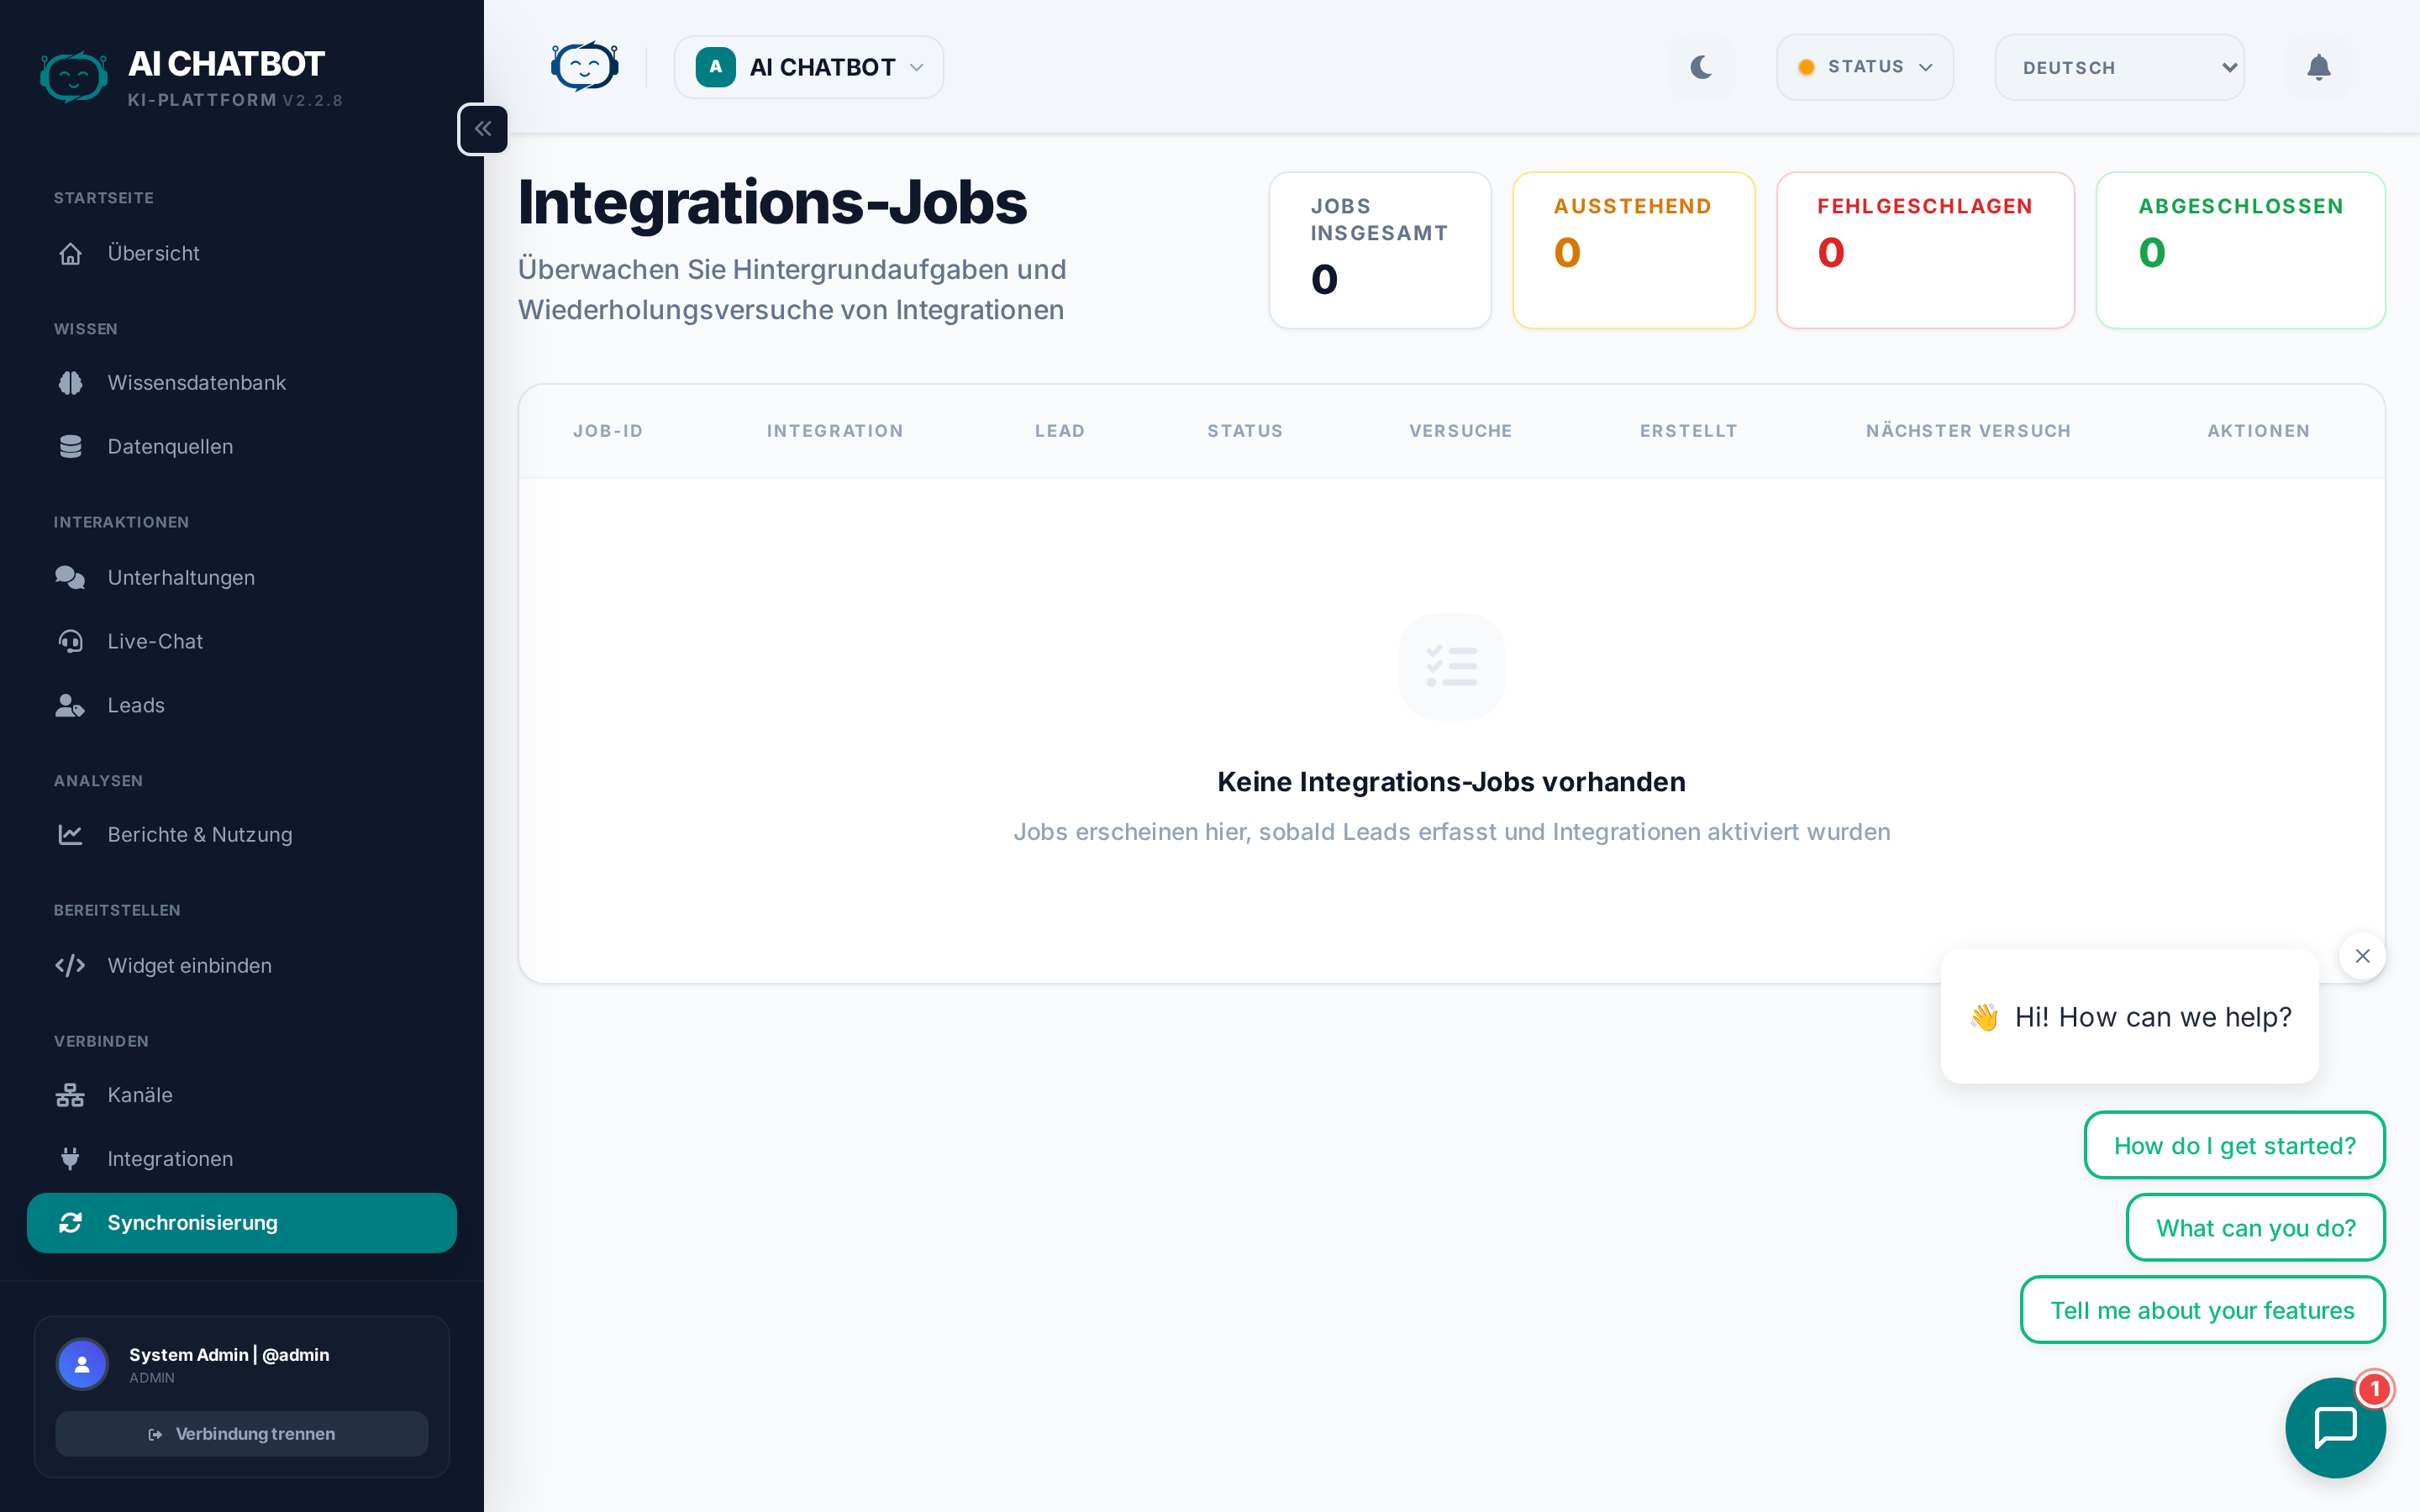The image size is (2420, 1512).
Task: Open the notifications bell
Action: point(2318,67)
